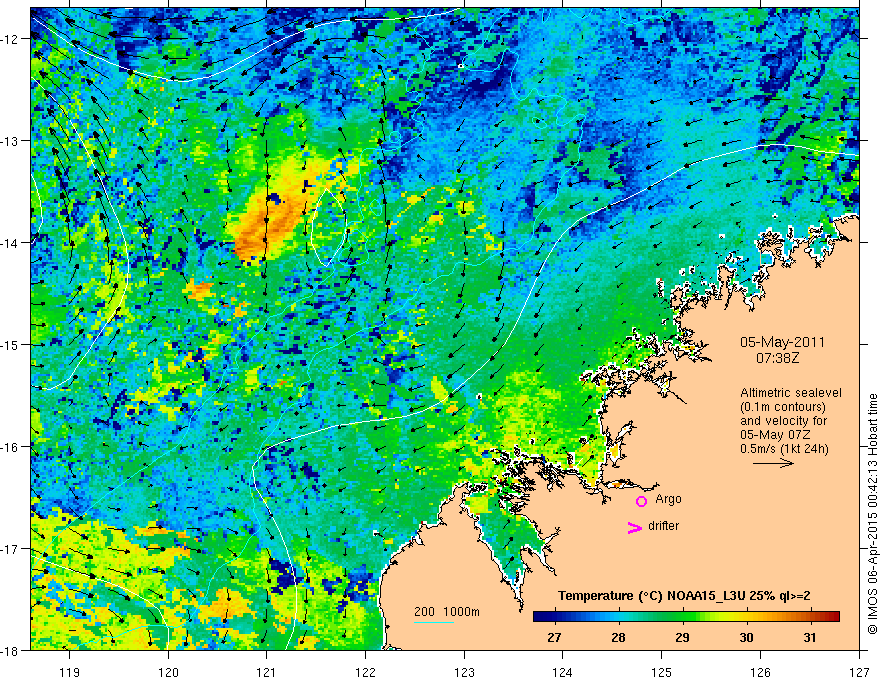Click the date text 05-May-2011

coord(782,342)
